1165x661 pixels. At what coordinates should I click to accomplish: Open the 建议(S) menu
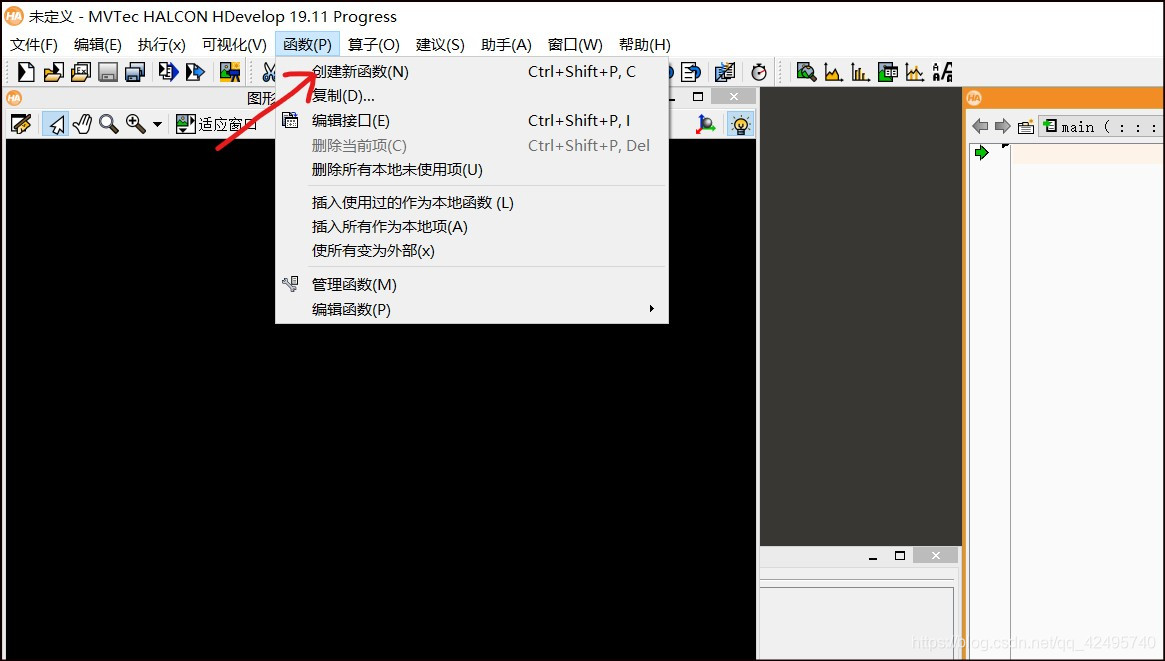(440, 45)
